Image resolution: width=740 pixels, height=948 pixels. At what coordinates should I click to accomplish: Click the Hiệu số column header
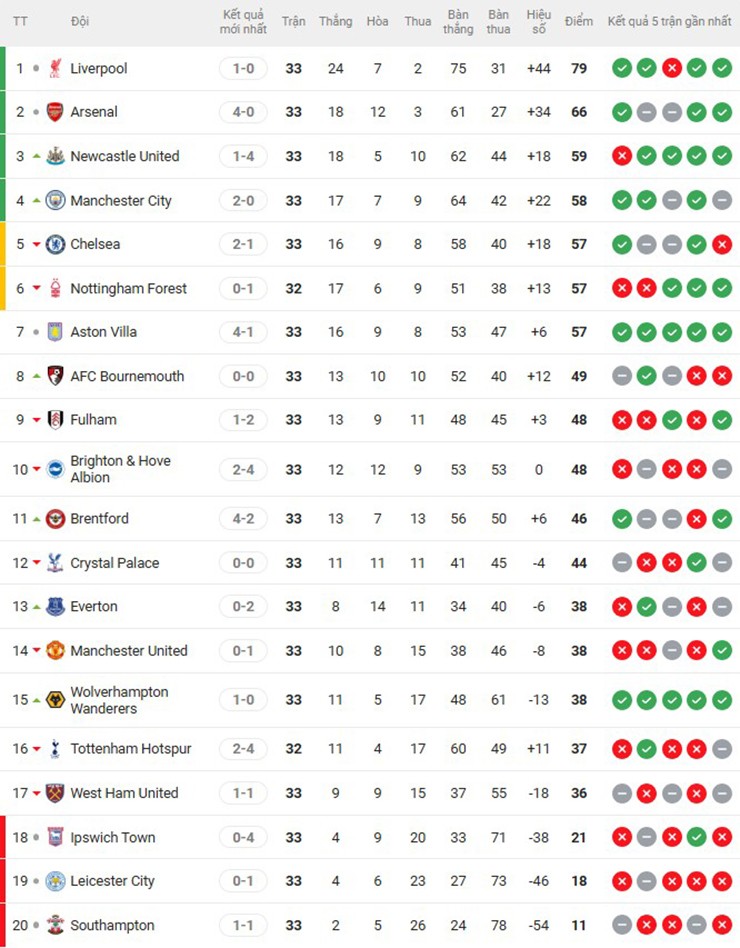539,21
